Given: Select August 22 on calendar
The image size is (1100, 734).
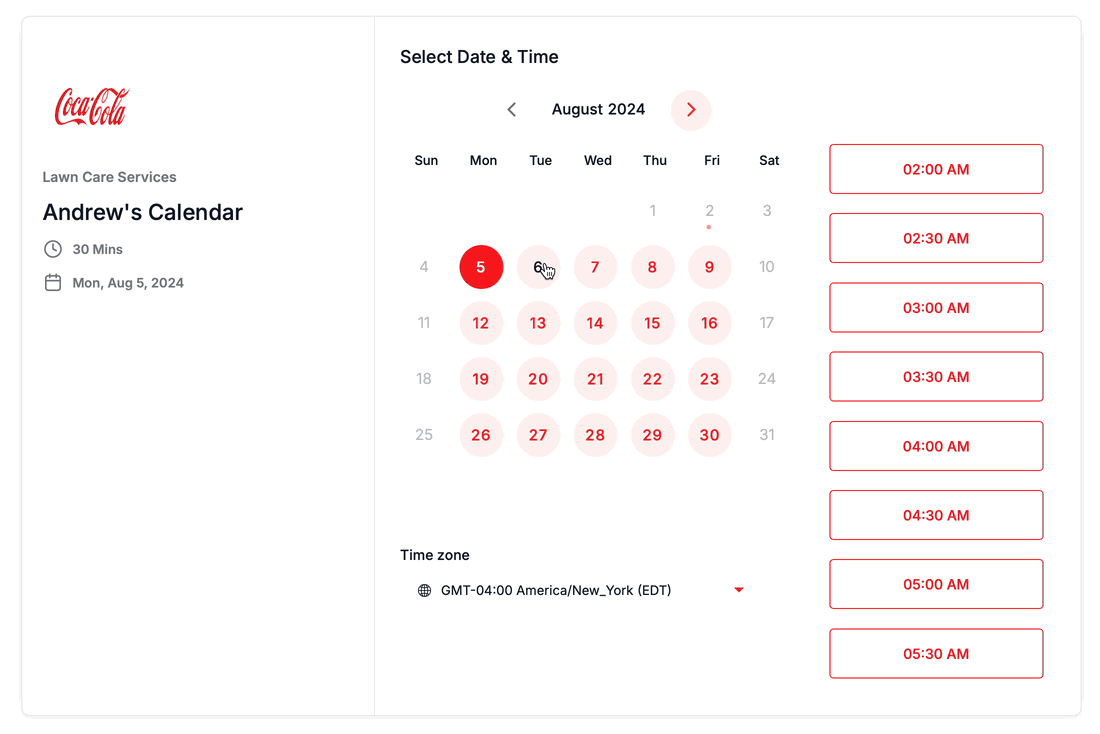Looking at the screenshot, I should pyautogui.click(x=652, y=379).
